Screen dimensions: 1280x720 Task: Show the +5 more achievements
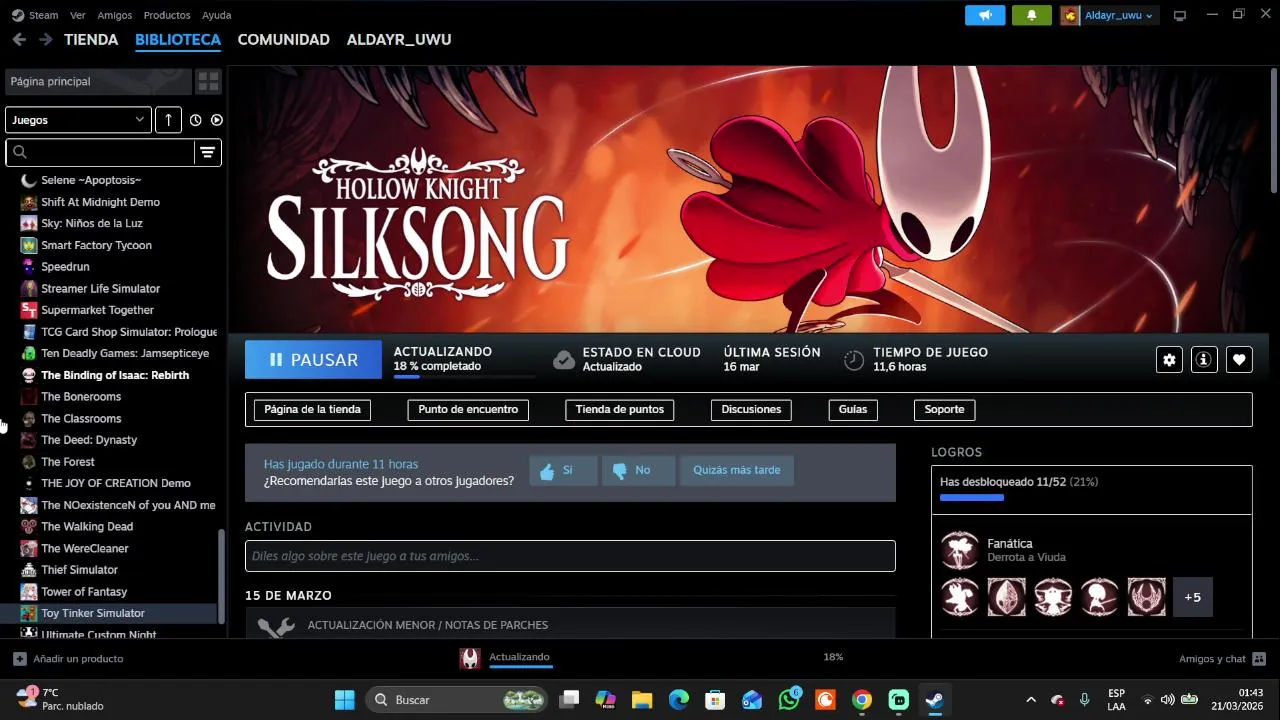(x=1192, y=597)
